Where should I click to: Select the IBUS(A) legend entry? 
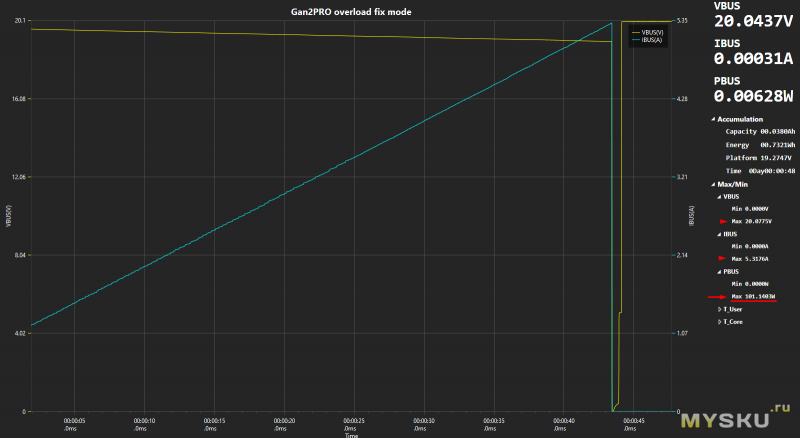647,39
